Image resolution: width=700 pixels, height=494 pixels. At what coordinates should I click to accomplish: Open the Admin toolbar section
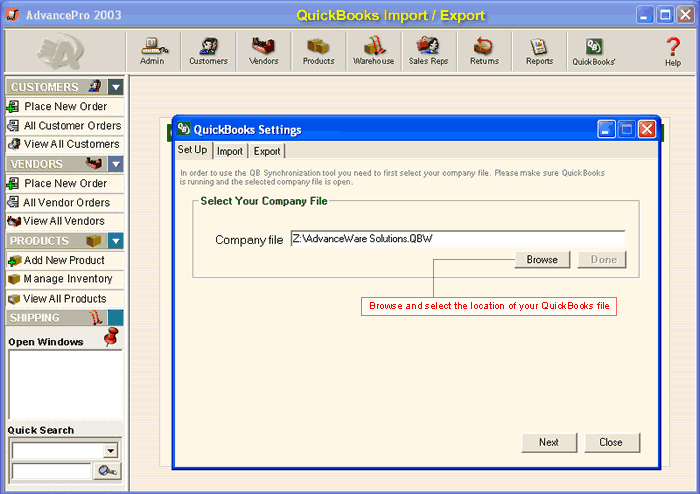click(x=153, y=51)
